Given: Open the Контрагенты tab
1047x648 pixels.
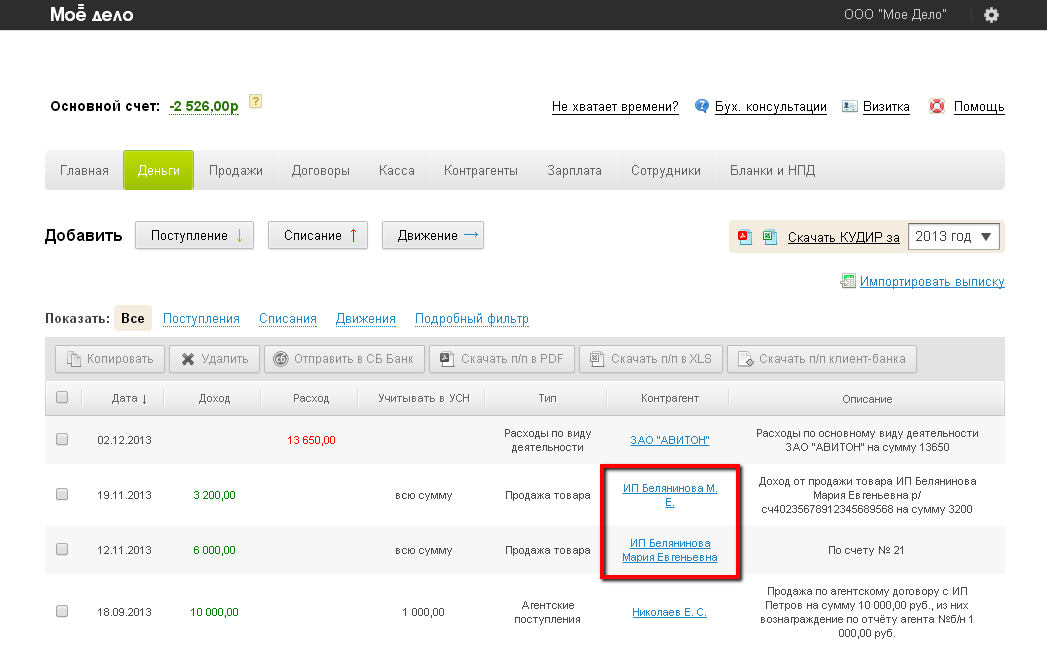Looking at the screenshot, I should [480, 170].
